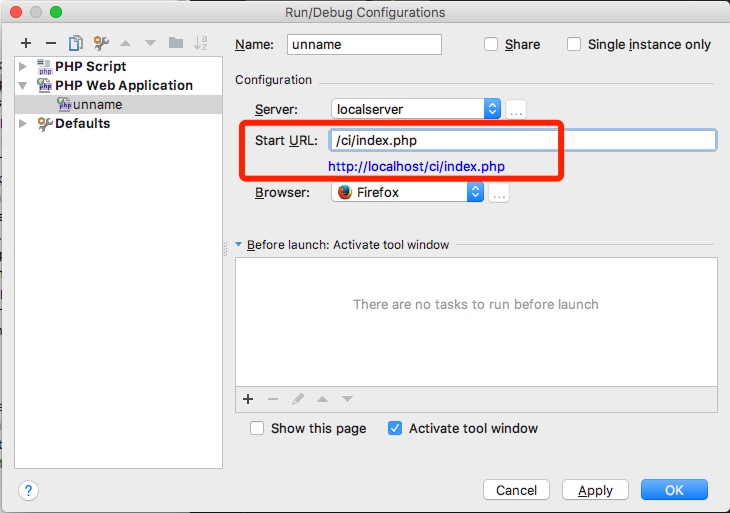
Task: Expand the Defaults tree node
Action: click(22, 123)
